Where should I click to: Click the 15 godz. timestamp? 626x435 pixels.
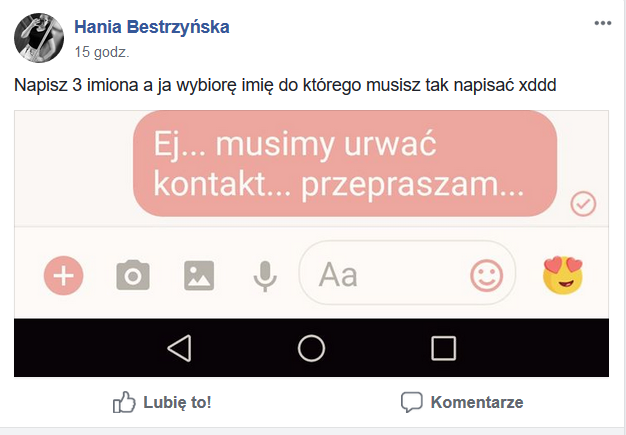pyautogui.click(x=102, y=52)
